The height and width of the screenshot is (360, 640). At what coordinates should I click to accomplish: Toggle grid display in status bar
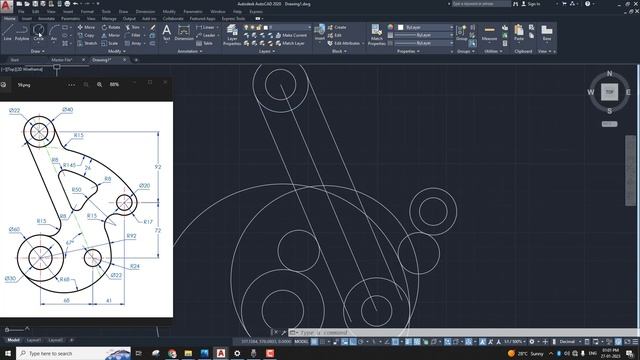tap(314, 342)
